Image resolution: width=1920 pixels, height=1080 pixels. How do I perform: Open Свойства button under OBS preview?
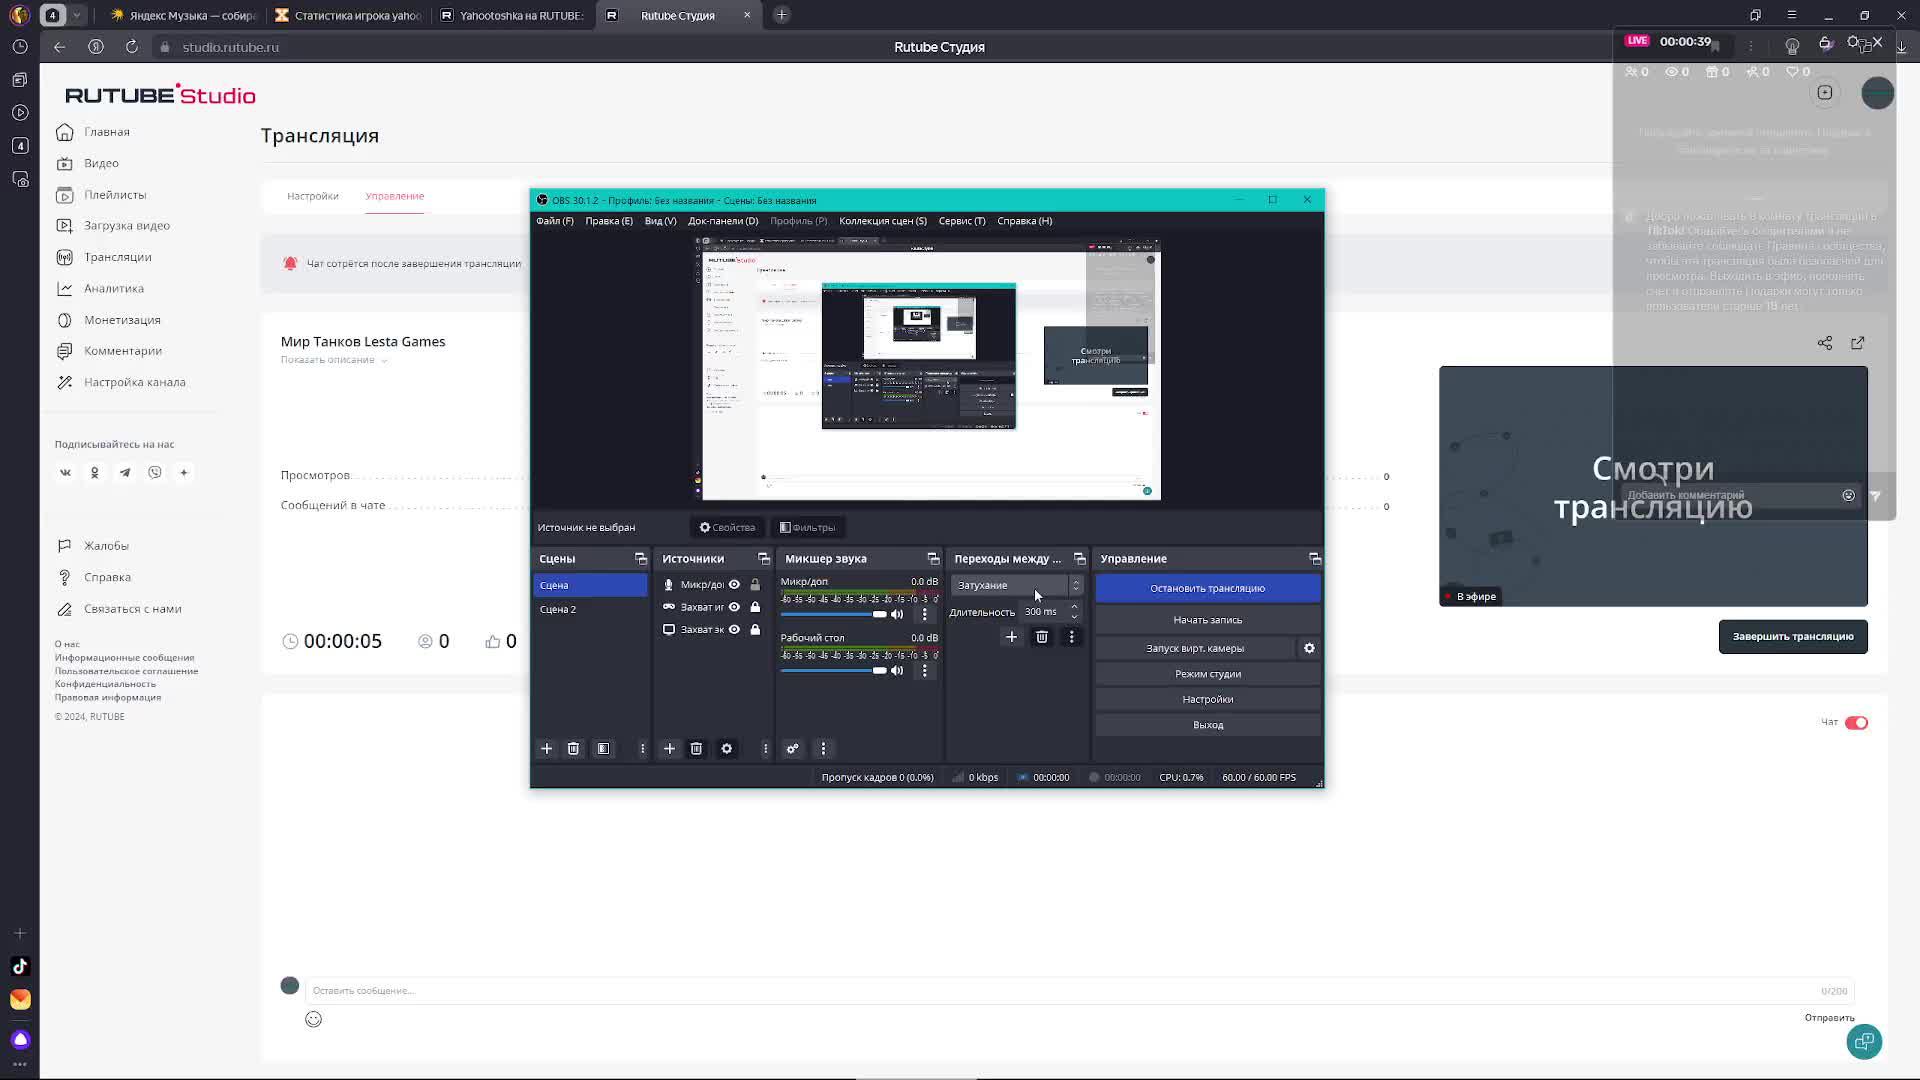727,527
